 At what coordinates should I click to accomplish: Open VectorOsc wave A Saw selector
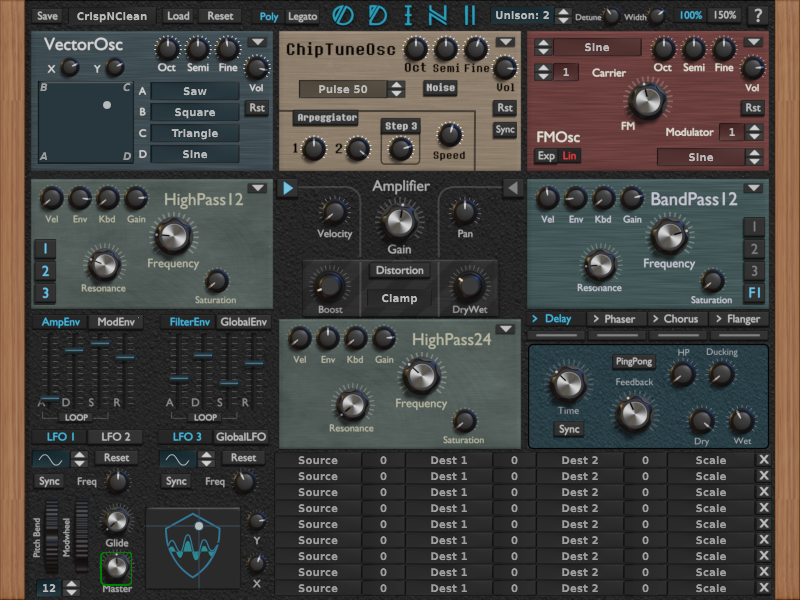pos(195,91)
